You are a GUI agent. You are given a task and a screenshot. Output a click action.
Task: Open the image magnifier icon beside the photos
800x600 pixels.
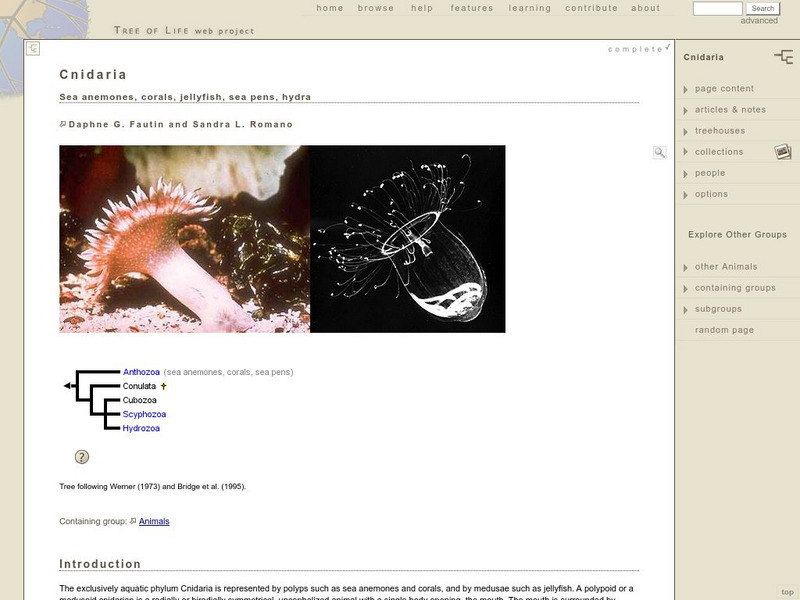(660, 152)
